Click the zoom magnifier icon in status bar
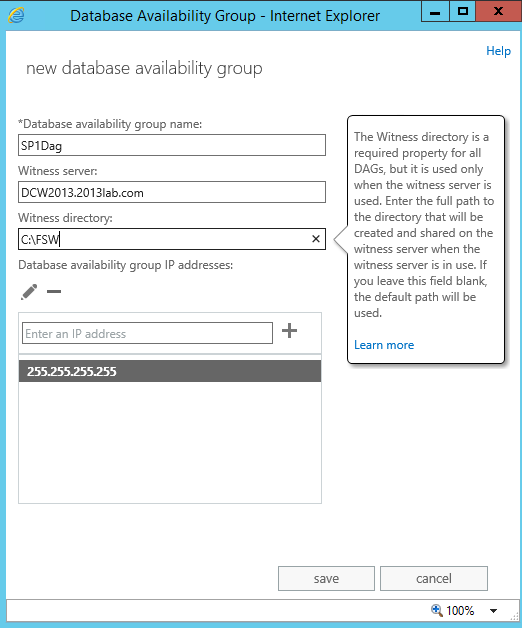 tap(436, 610)
